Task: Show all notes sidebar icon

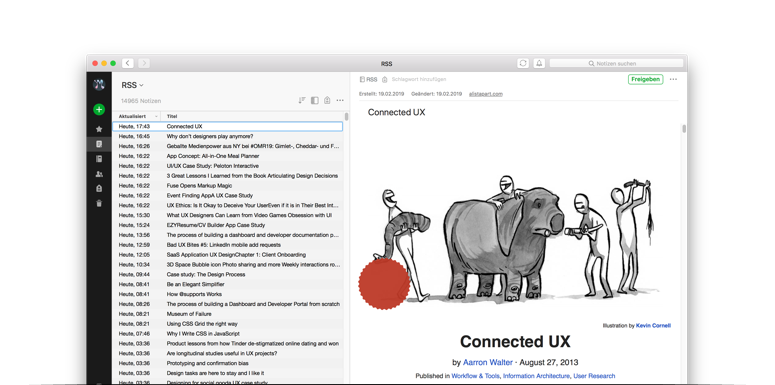Action: [x=99, y=144]
